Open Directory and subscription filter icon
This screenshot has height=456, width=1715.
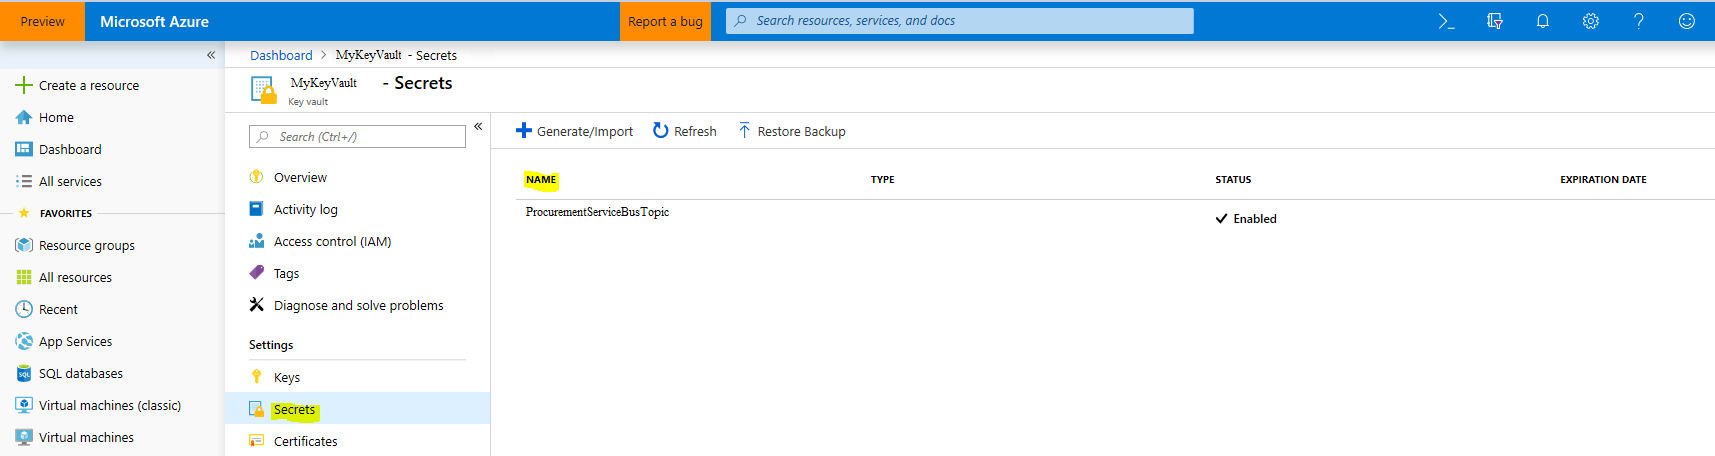(x=1495, y=21)
